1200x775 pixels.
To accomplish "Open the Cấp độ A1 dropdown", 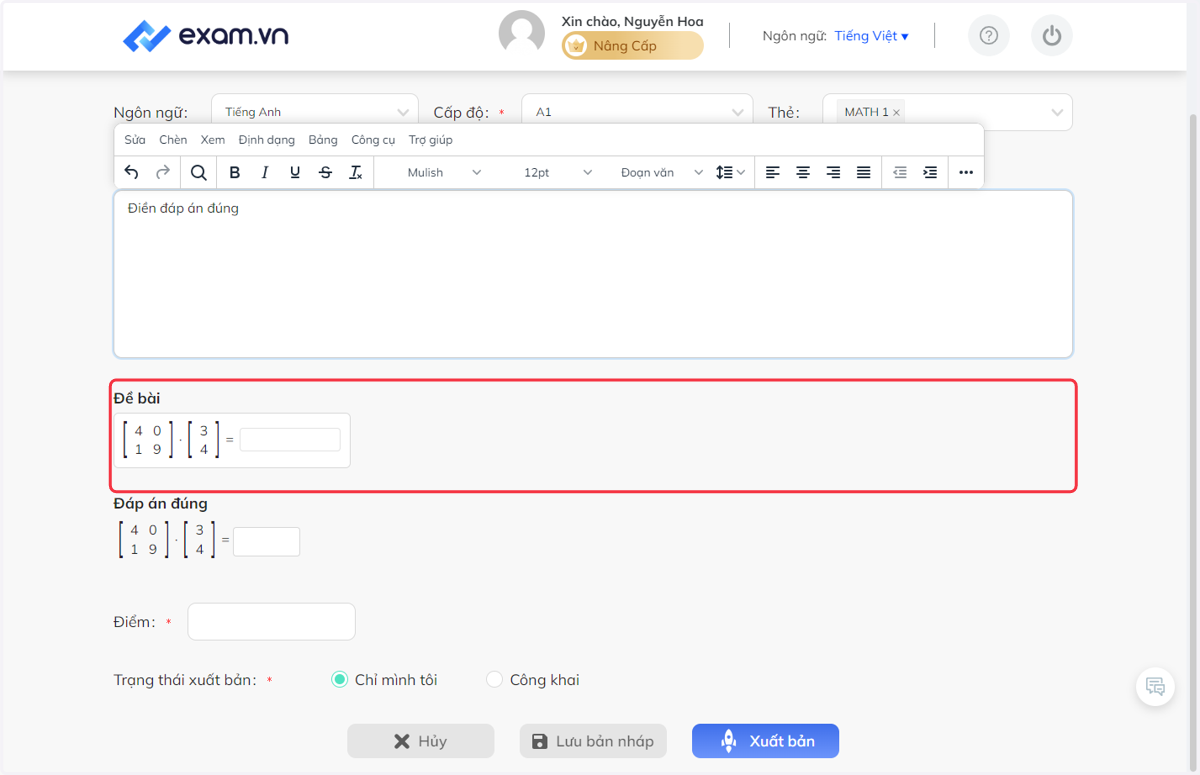I will click(x=637, y=112).
